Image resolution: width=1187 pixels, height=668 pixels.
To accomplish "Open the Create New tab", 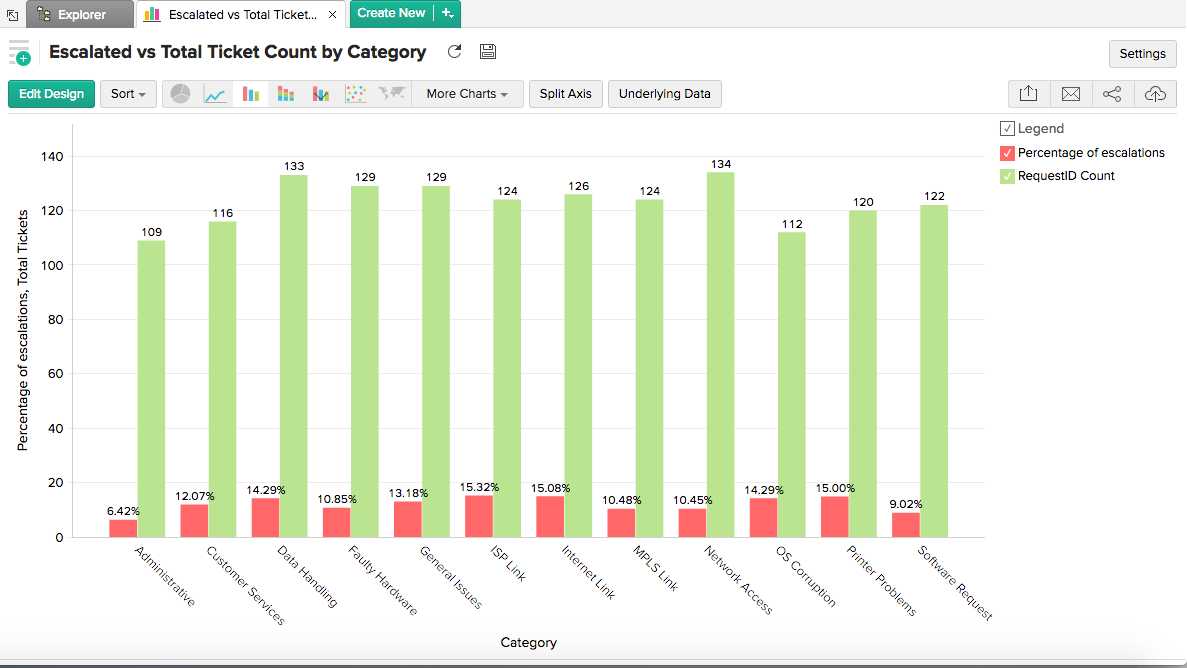I will coord(394,15).
